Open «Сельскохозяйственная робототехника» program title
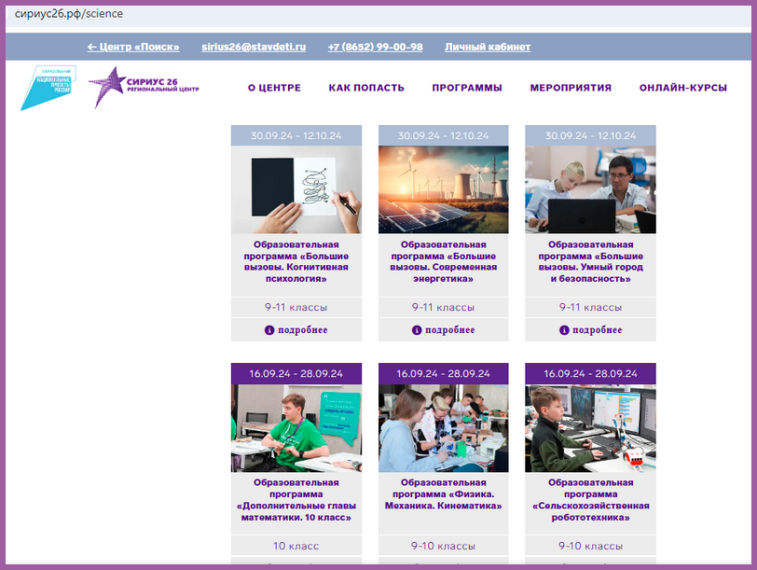The width and height of the screenshot is (757, 570). 590,500
